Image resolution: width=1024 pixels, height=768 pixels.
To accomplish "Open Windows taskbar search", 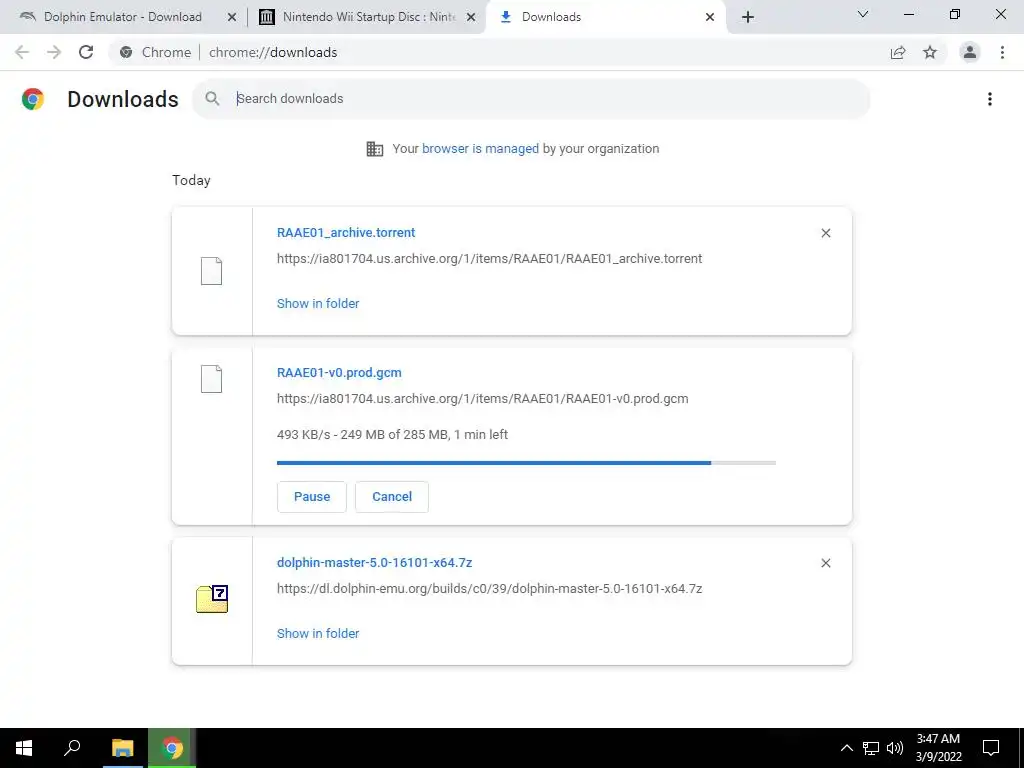I will pos(72,748).
